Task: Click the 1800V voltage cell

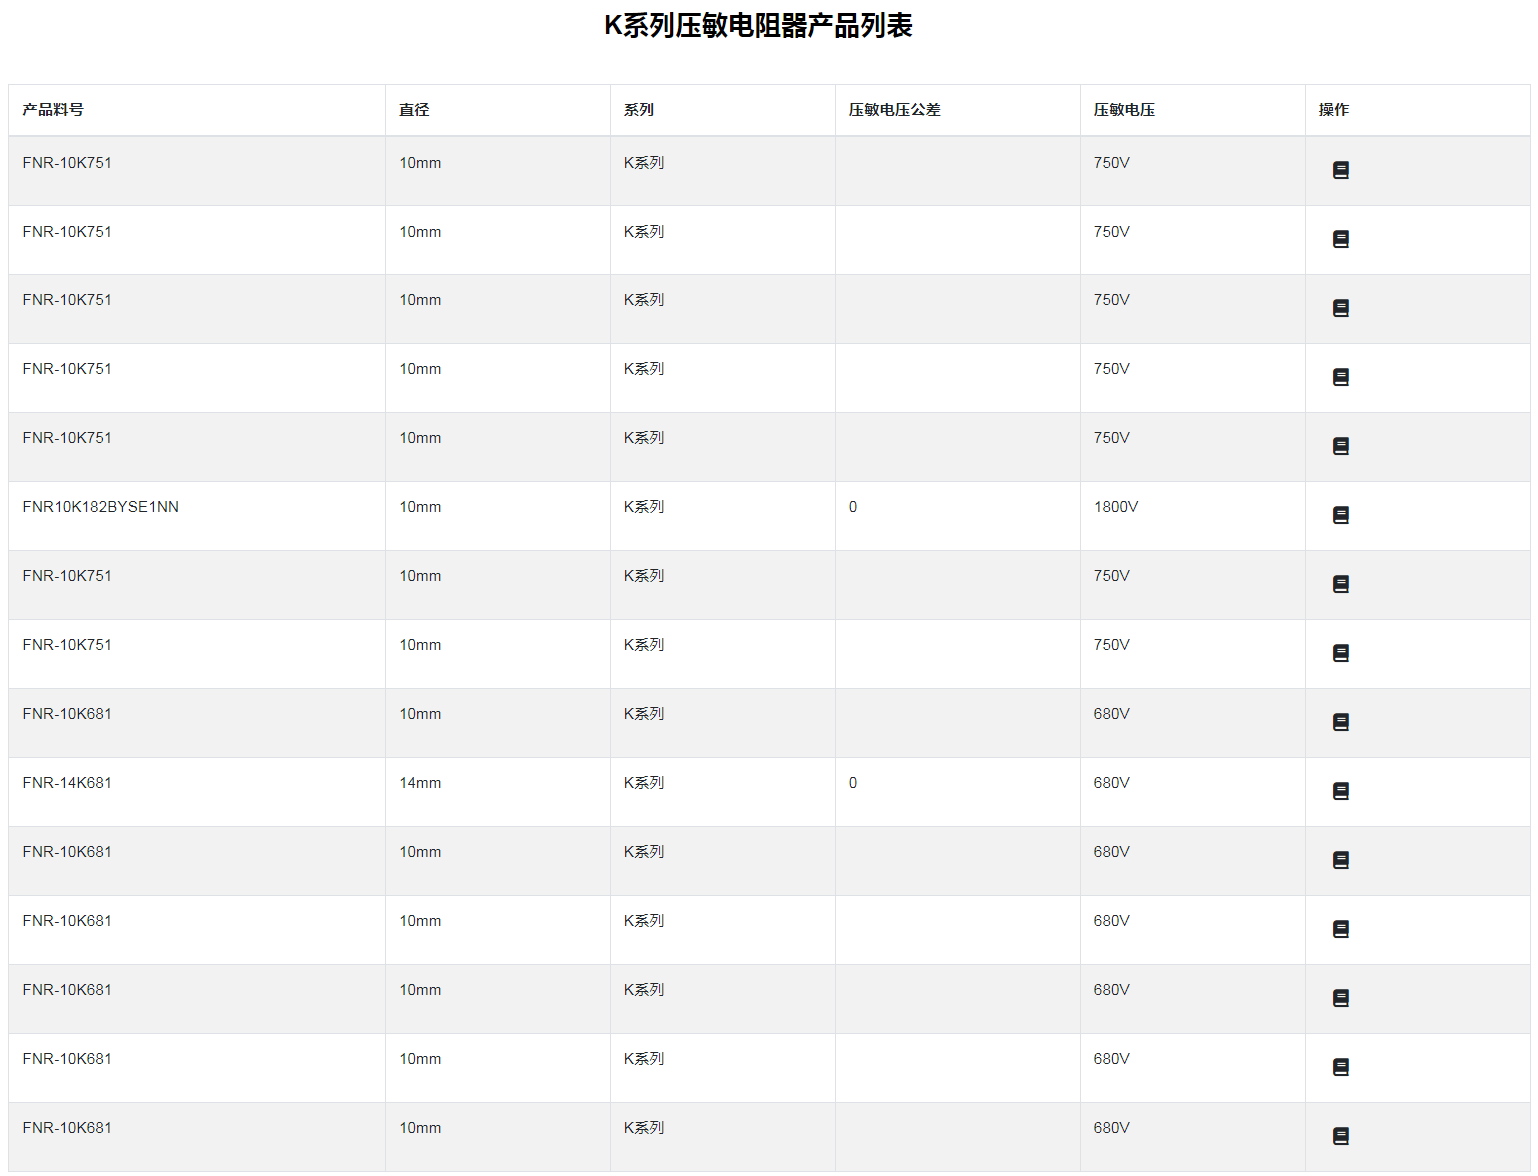Action: pyautogui.click(x=1116, y=507)
